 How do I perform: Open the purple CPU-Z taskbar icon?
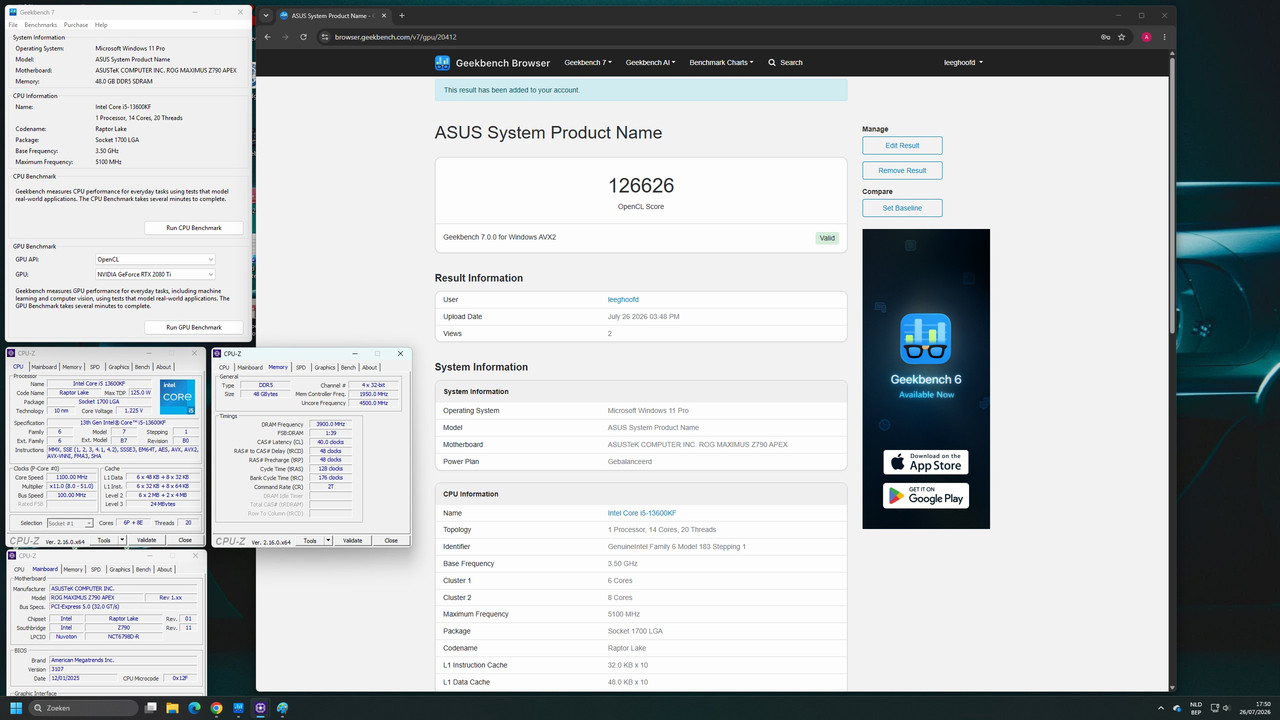point(261,708)
